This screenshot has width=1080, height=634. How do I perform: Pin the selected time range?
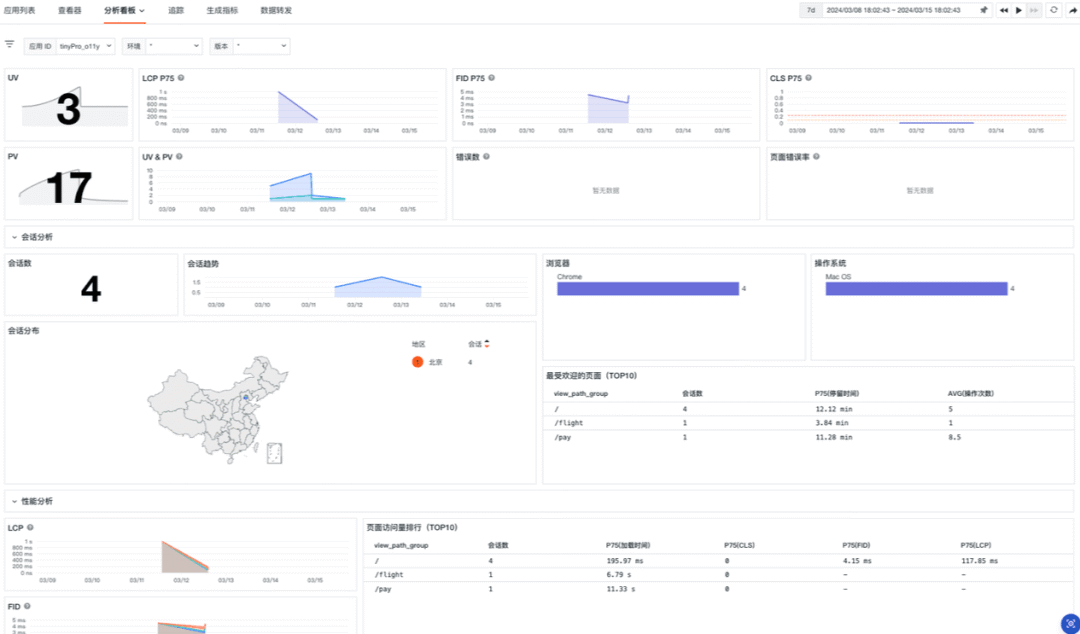984,10
